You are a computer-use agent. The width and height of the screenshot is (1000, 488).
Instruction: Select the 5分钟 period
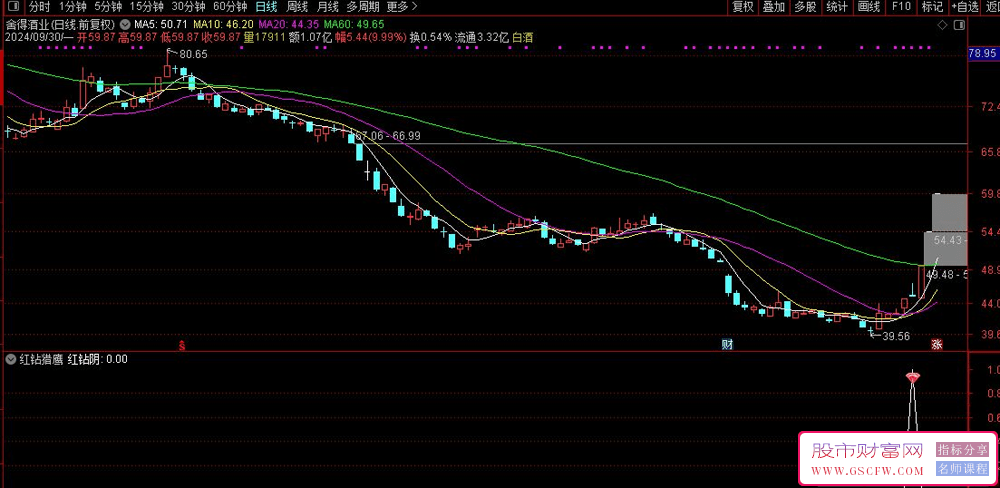tap(108, 7)
